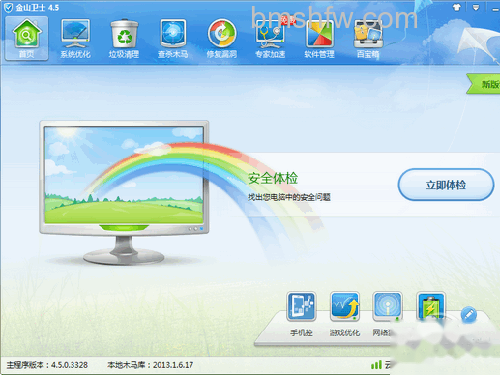The height and width of the screenshot is (375, 500).
Task: Click the 本地木马库 database date text
Action: [x=150, y=365]
